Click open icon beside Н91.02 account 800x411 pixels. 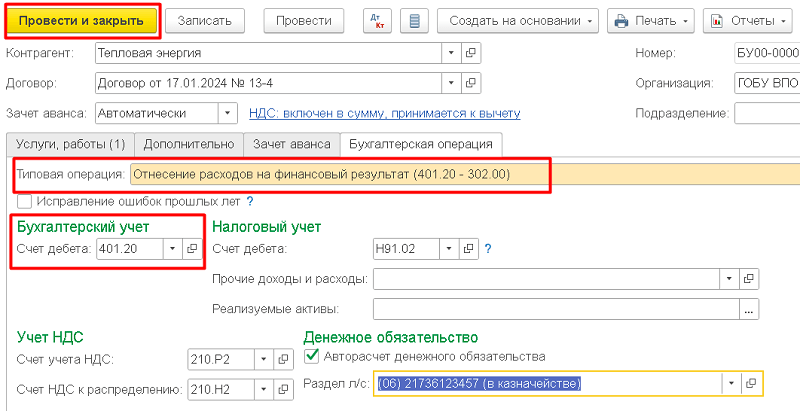(470, 249)
